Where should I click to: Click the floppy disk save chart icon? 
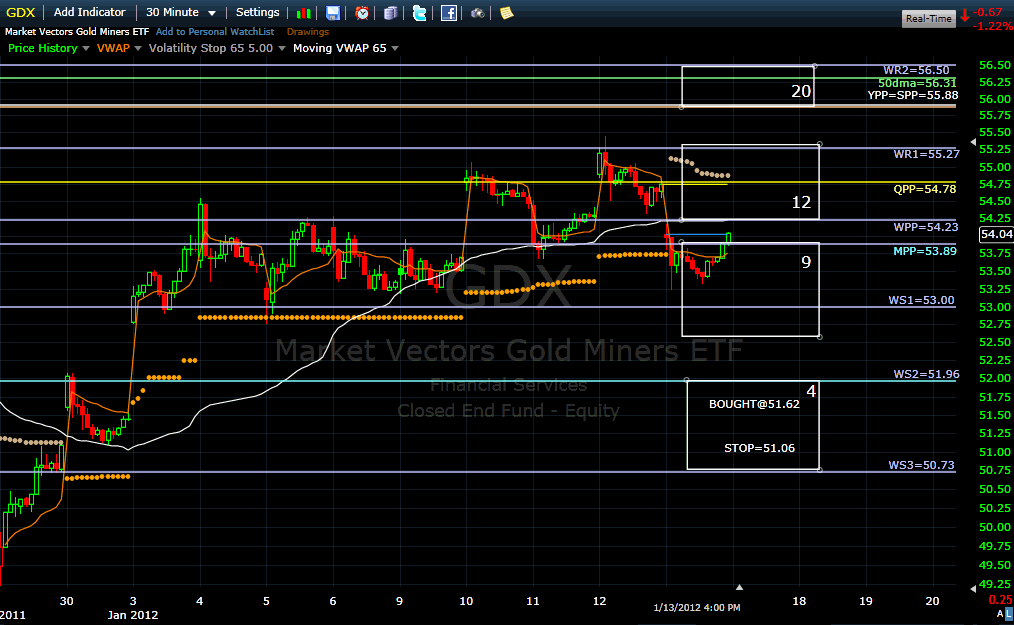click(x=332, y=13)
